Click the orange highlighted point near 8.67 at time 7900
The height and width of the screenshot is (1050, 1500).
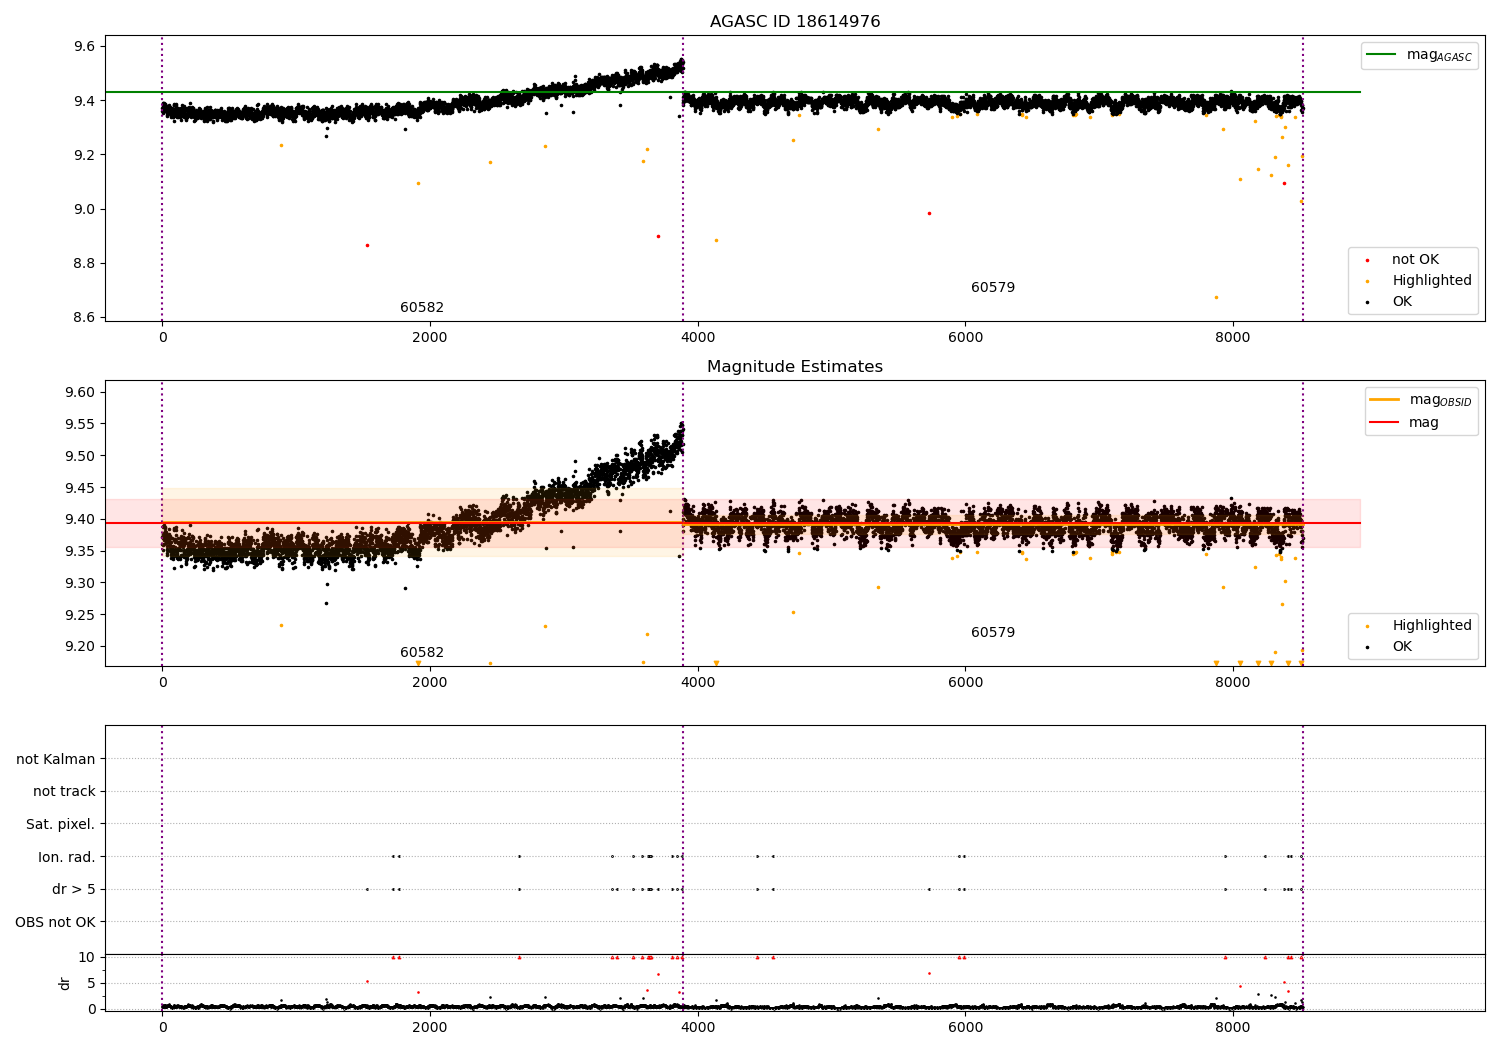click(1216, 298)
